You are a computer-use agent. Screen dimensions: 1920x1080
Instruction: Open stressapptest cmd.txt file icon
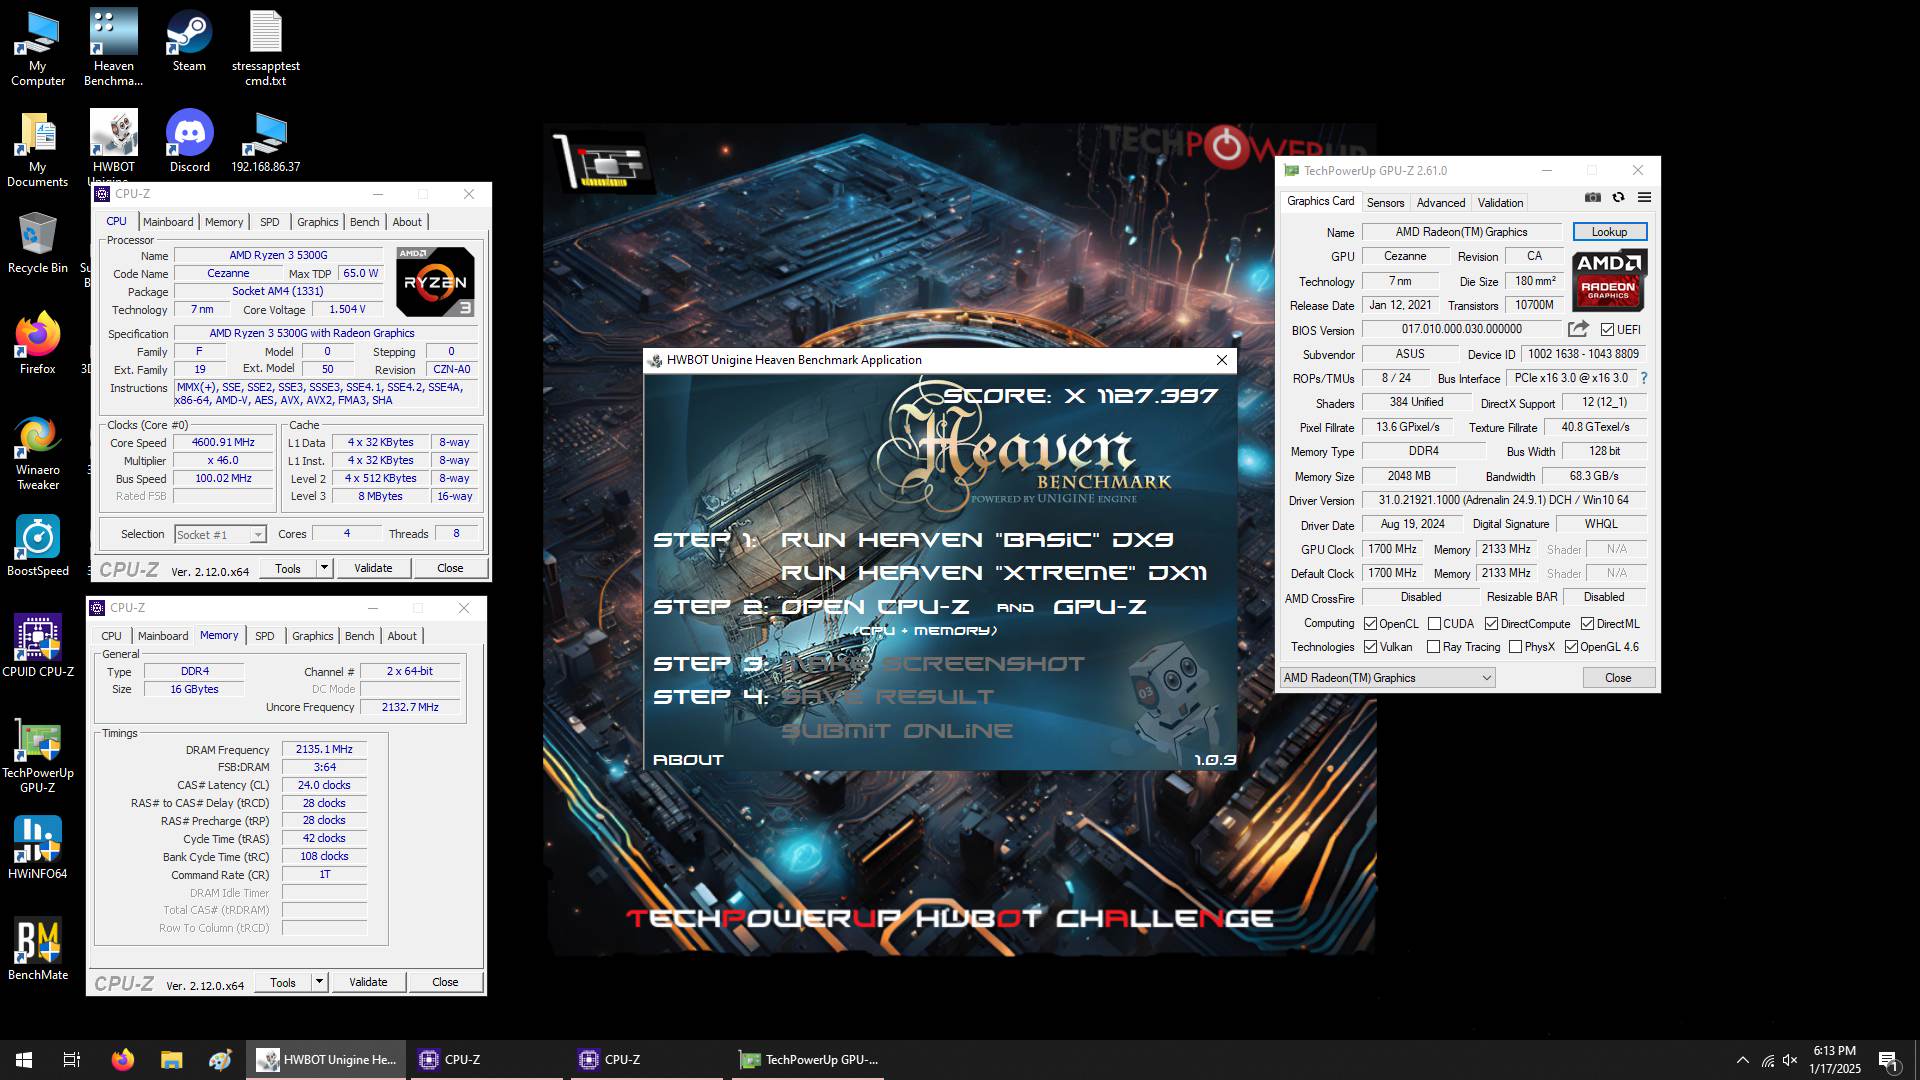pyautogui.click(x=266, y=48)
